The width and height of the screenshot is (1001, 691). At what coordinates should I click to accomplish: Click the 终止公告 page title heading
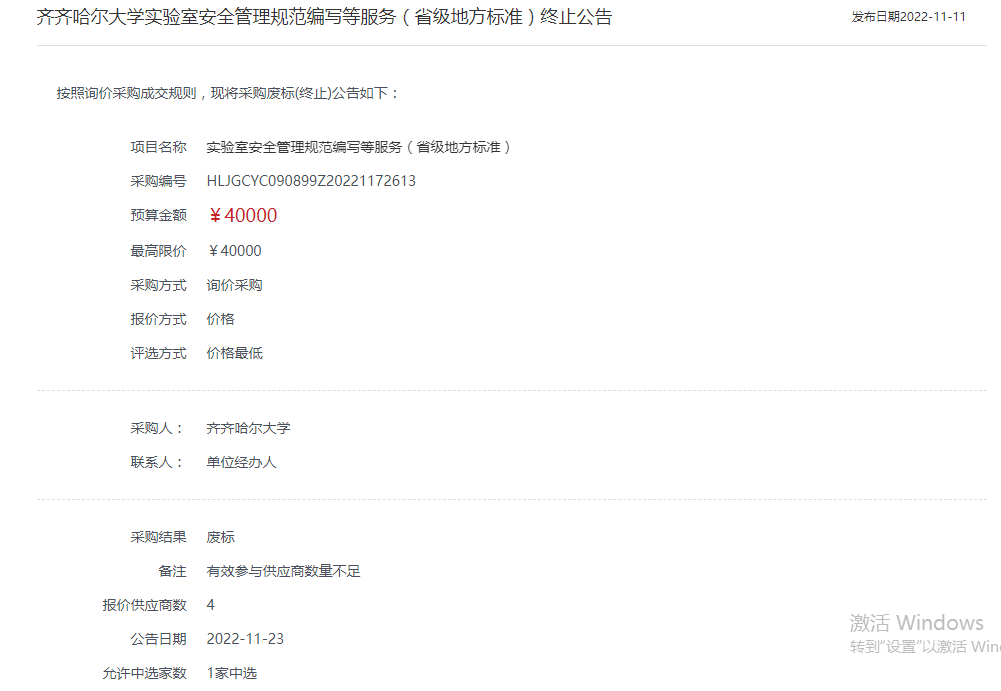[324, 17]
